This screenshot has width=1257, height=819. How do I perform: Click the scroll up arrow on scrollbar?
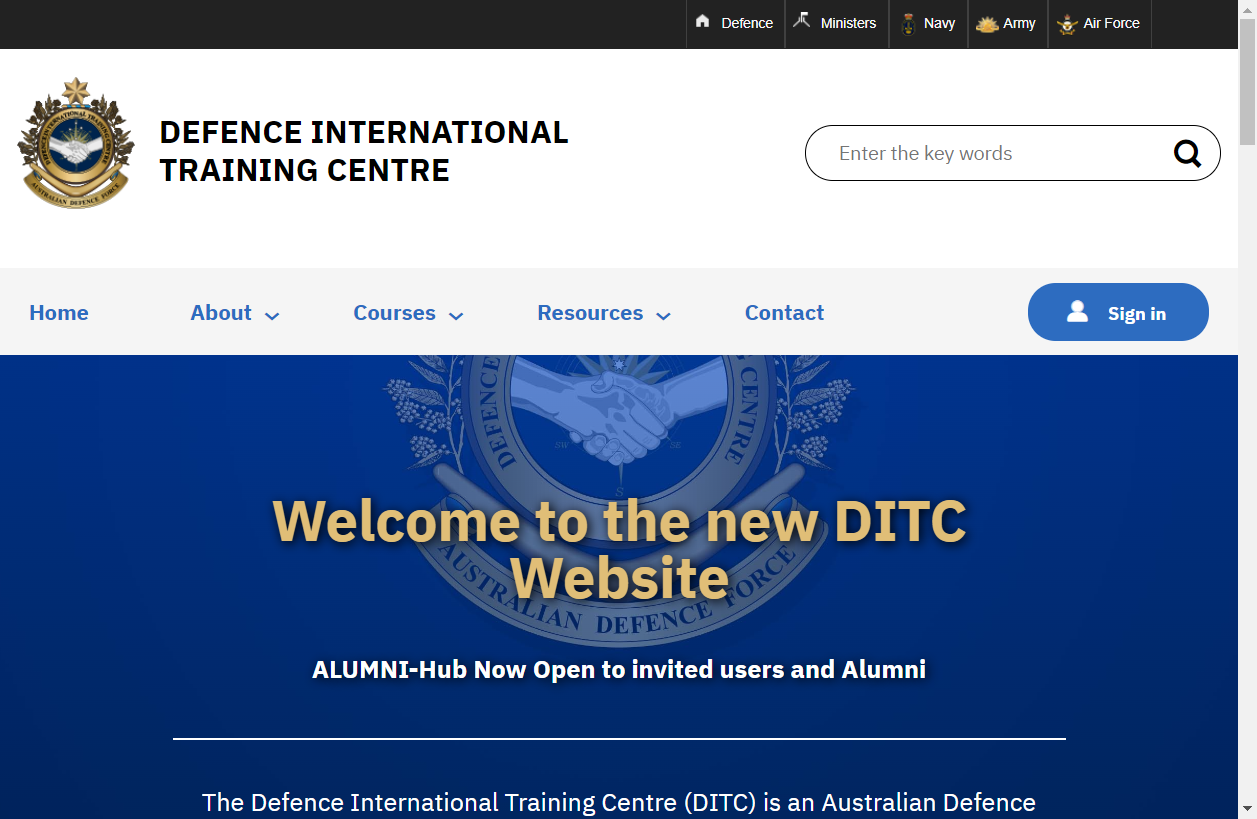click(1247, 10)
